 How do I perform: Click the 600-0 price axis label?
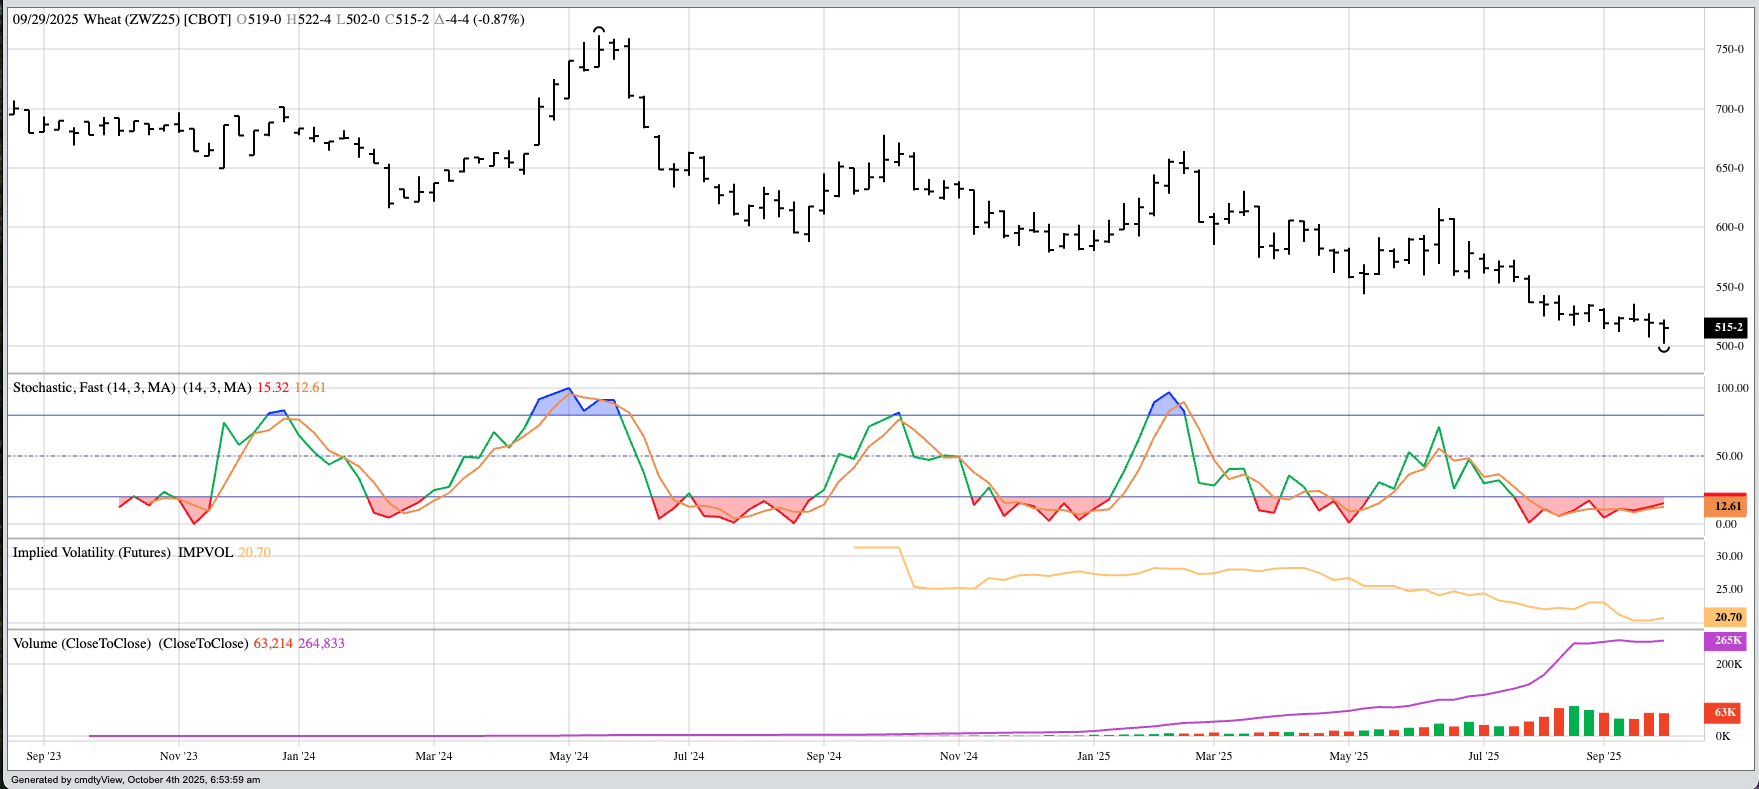1729,227
